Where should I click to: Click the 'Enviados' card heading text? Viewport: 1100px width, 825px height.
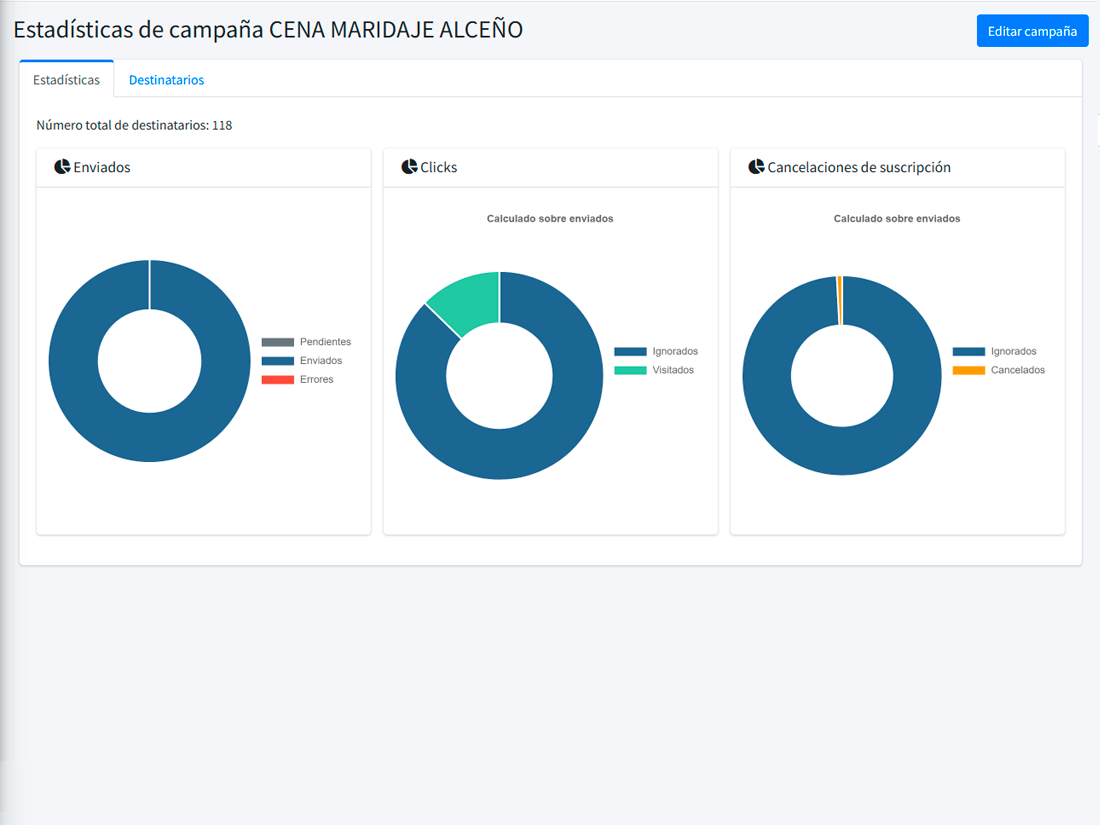[x=102, y=167]
